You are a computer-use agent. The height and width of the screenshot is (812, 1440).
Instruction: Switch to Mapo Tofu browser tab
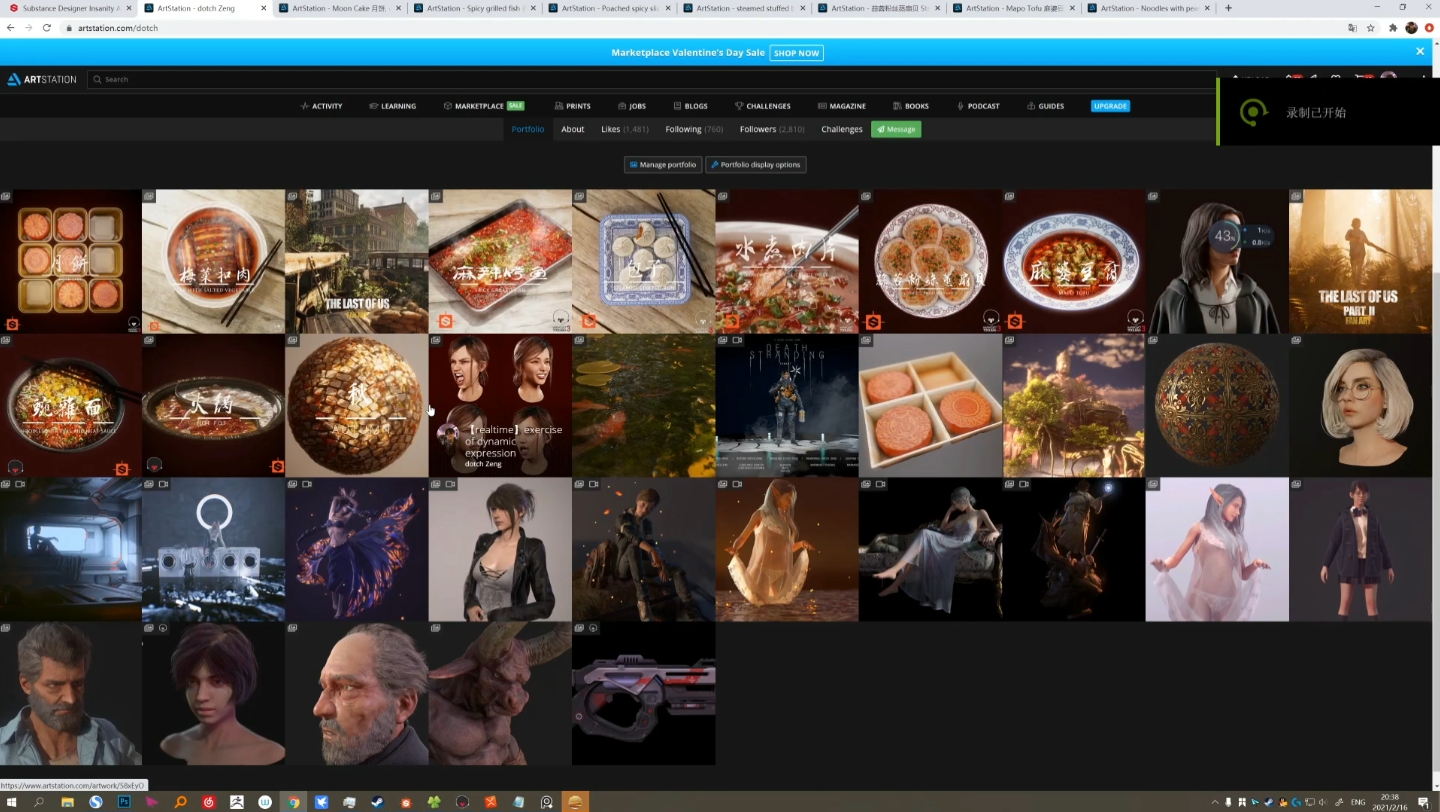[x=1011, y=8]
